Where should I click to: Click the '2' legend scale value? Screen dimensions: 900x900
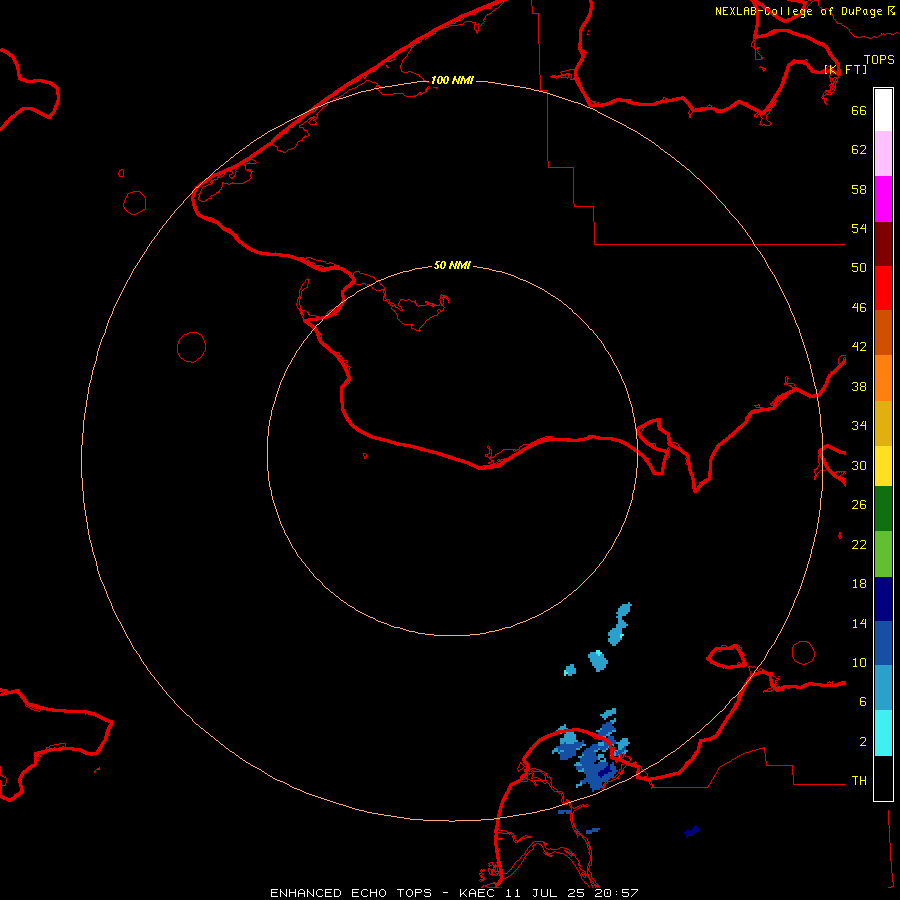[x=863, y=742]
